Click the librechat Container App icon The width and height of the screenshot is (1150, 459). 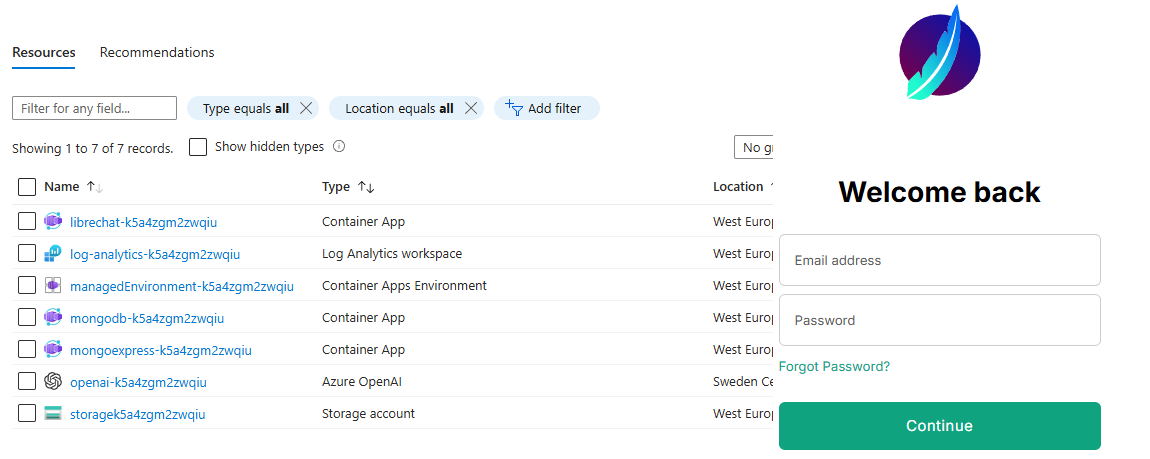53,221
